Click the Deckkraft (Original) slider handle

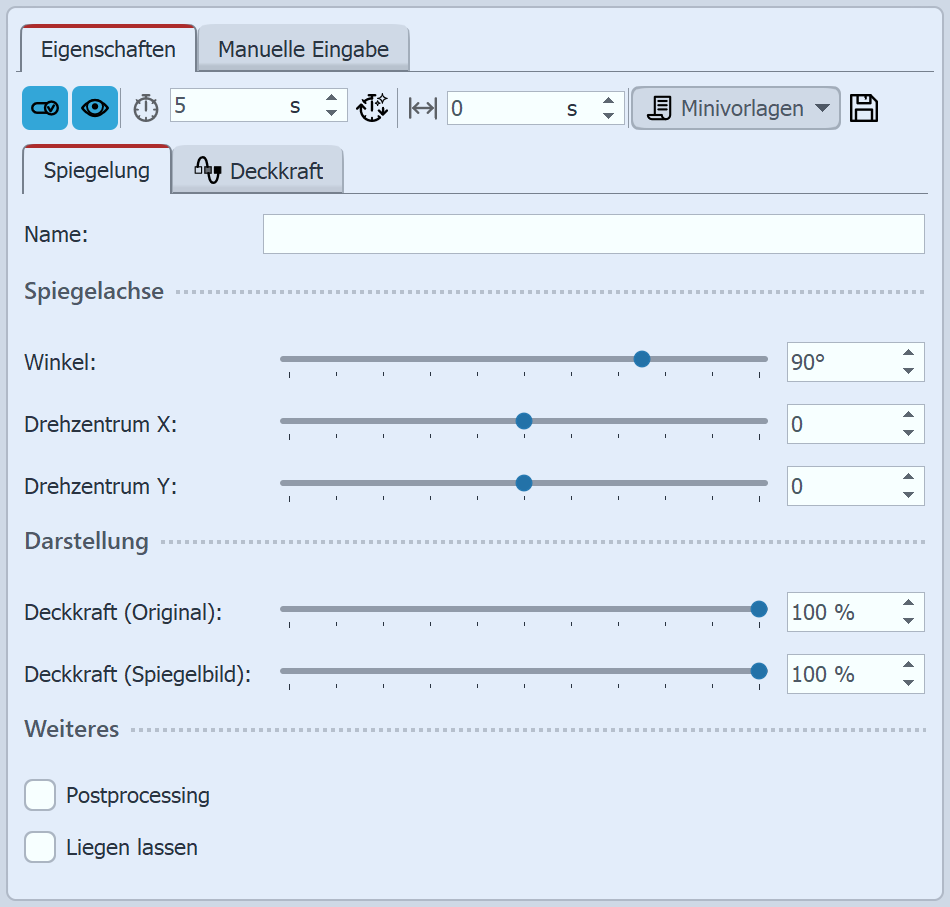[759, 608]
